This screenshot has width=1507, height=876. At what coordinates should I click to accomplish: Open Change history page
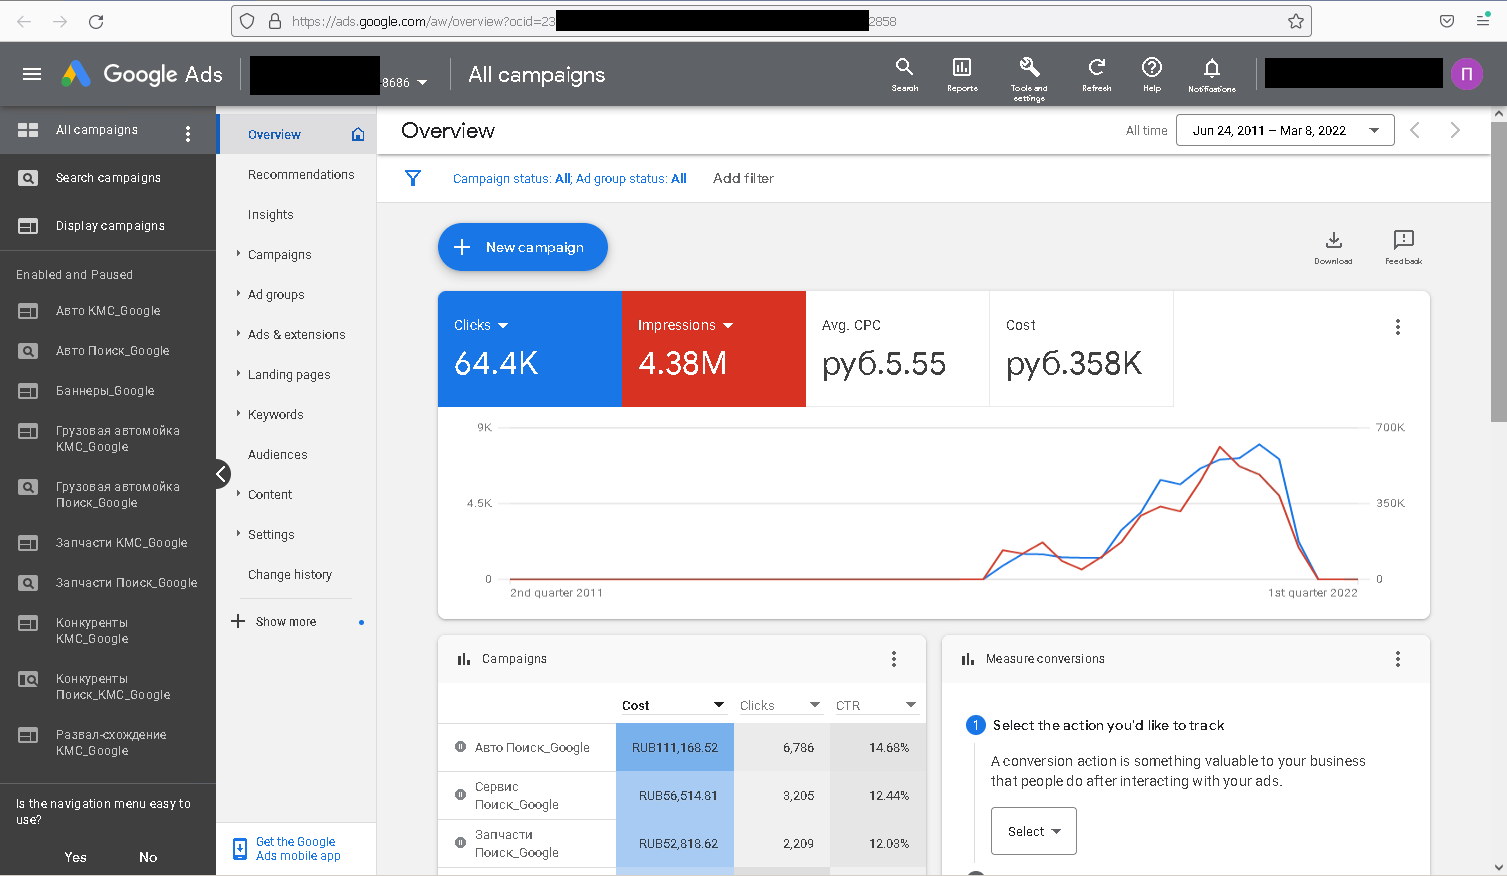point(290,574)
